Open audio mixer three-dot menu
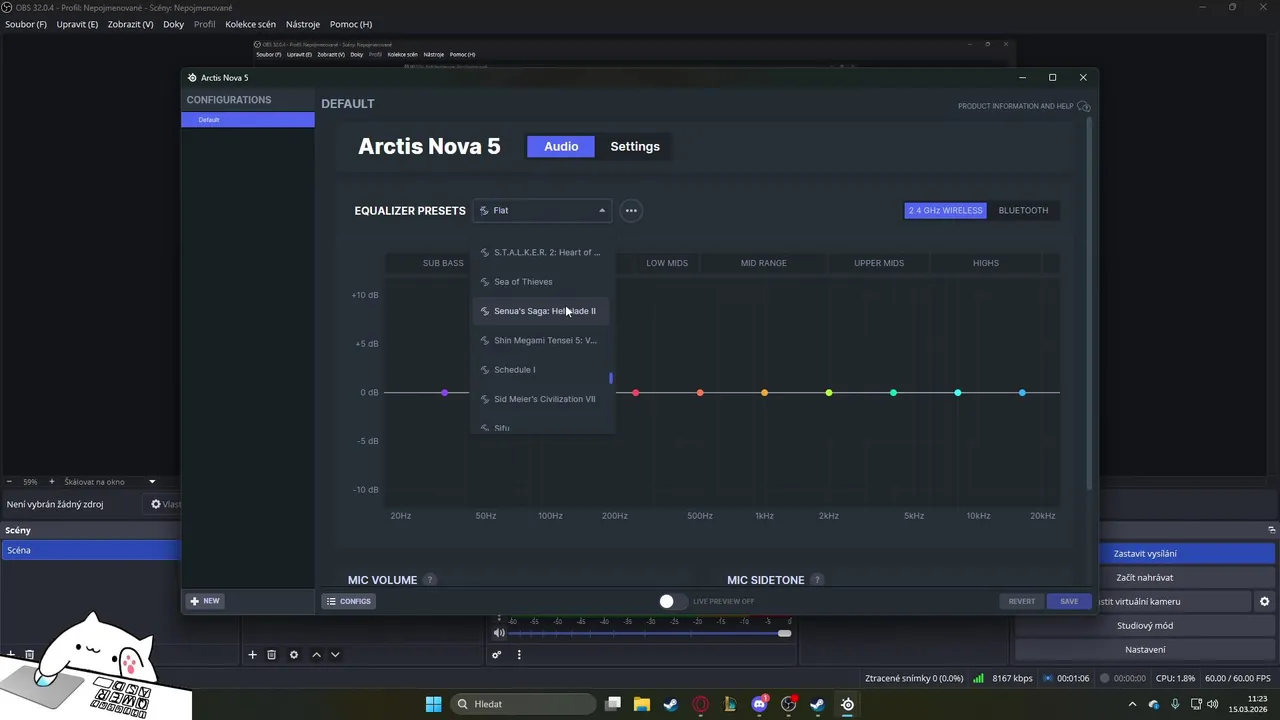Viewport: 1280px width, 720px height. coord(519,655)
